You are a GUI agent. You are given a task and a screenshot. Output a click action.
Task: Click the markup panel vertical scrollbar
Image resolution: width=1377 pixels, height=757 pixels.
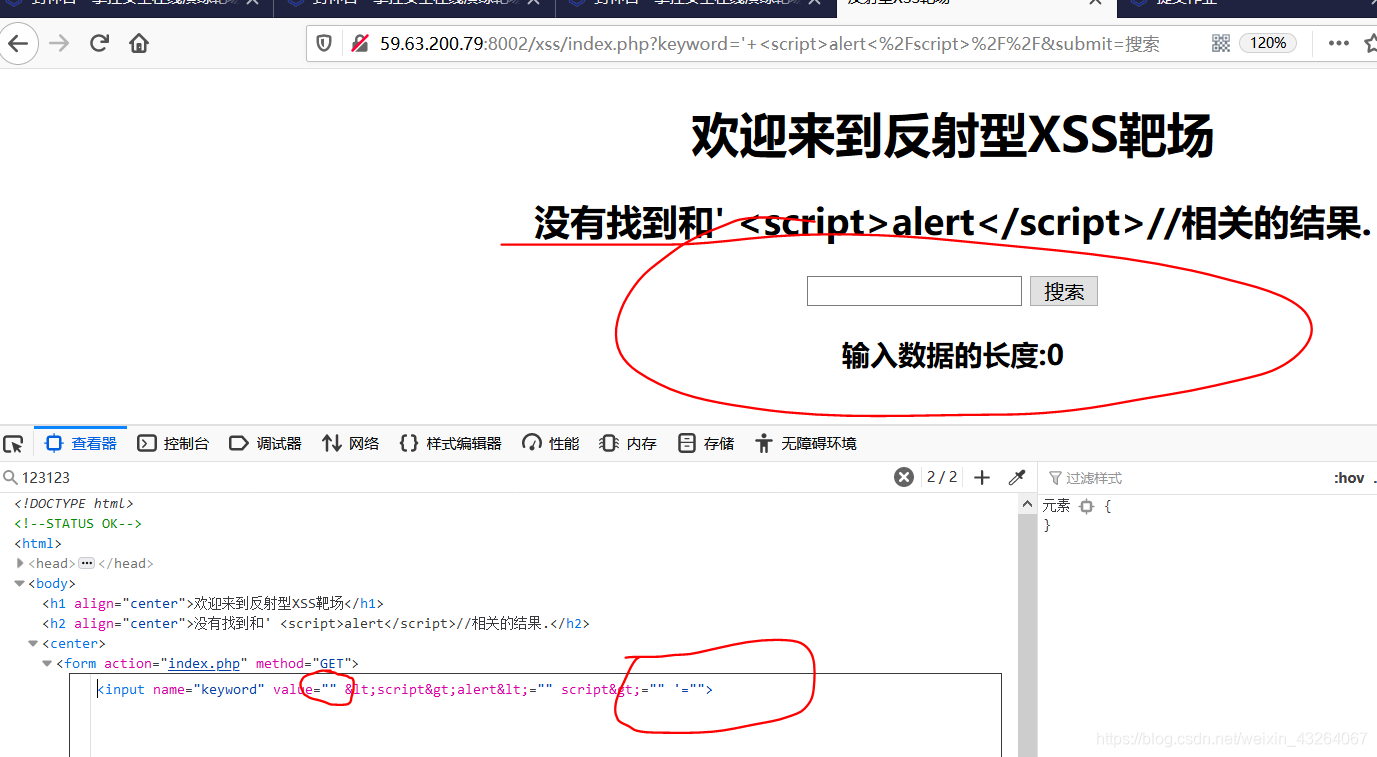tap(1027, 636)
